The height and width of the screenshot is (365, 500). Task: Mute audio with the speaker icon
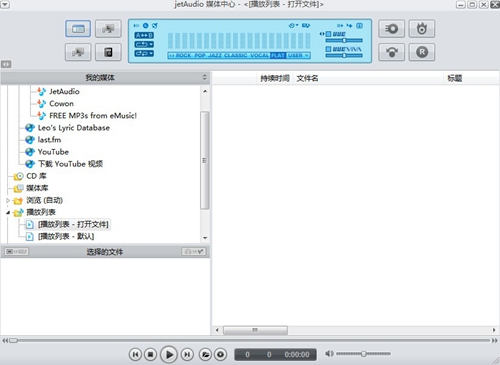click(x=329, y=353)
